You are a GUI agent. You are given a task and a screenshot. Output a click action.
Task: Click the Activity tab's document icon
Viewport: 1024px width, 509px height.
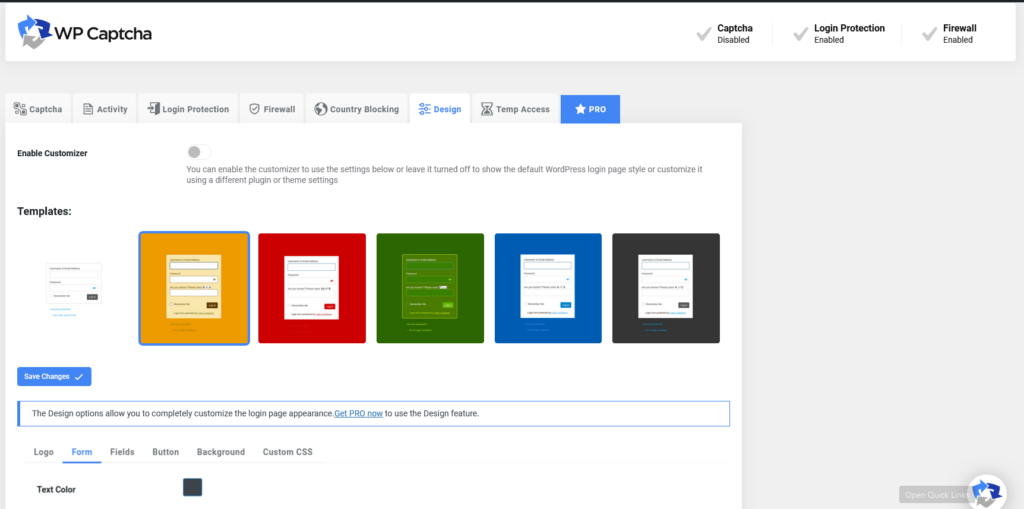[x=88, y=109]
